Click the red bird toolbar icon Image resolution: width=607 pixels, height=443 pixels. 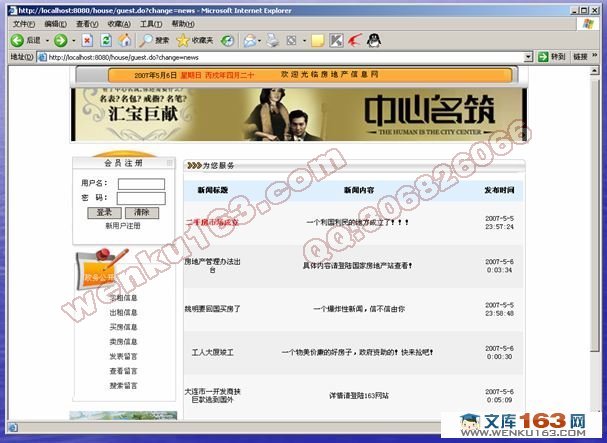(355, 40)
